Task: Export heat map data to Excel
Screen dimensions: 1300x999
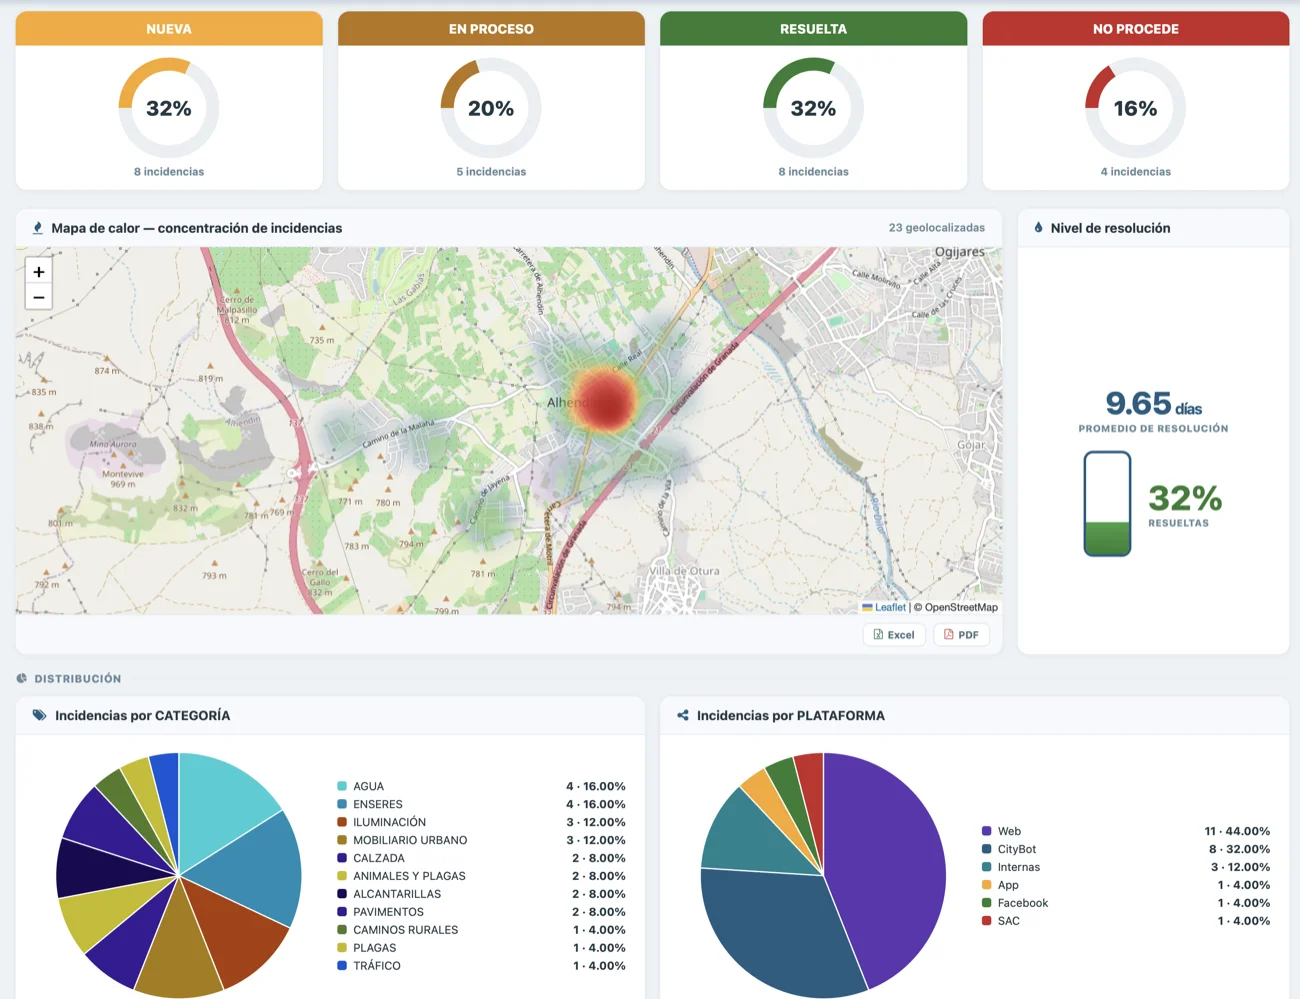Action: click(894, 635)
